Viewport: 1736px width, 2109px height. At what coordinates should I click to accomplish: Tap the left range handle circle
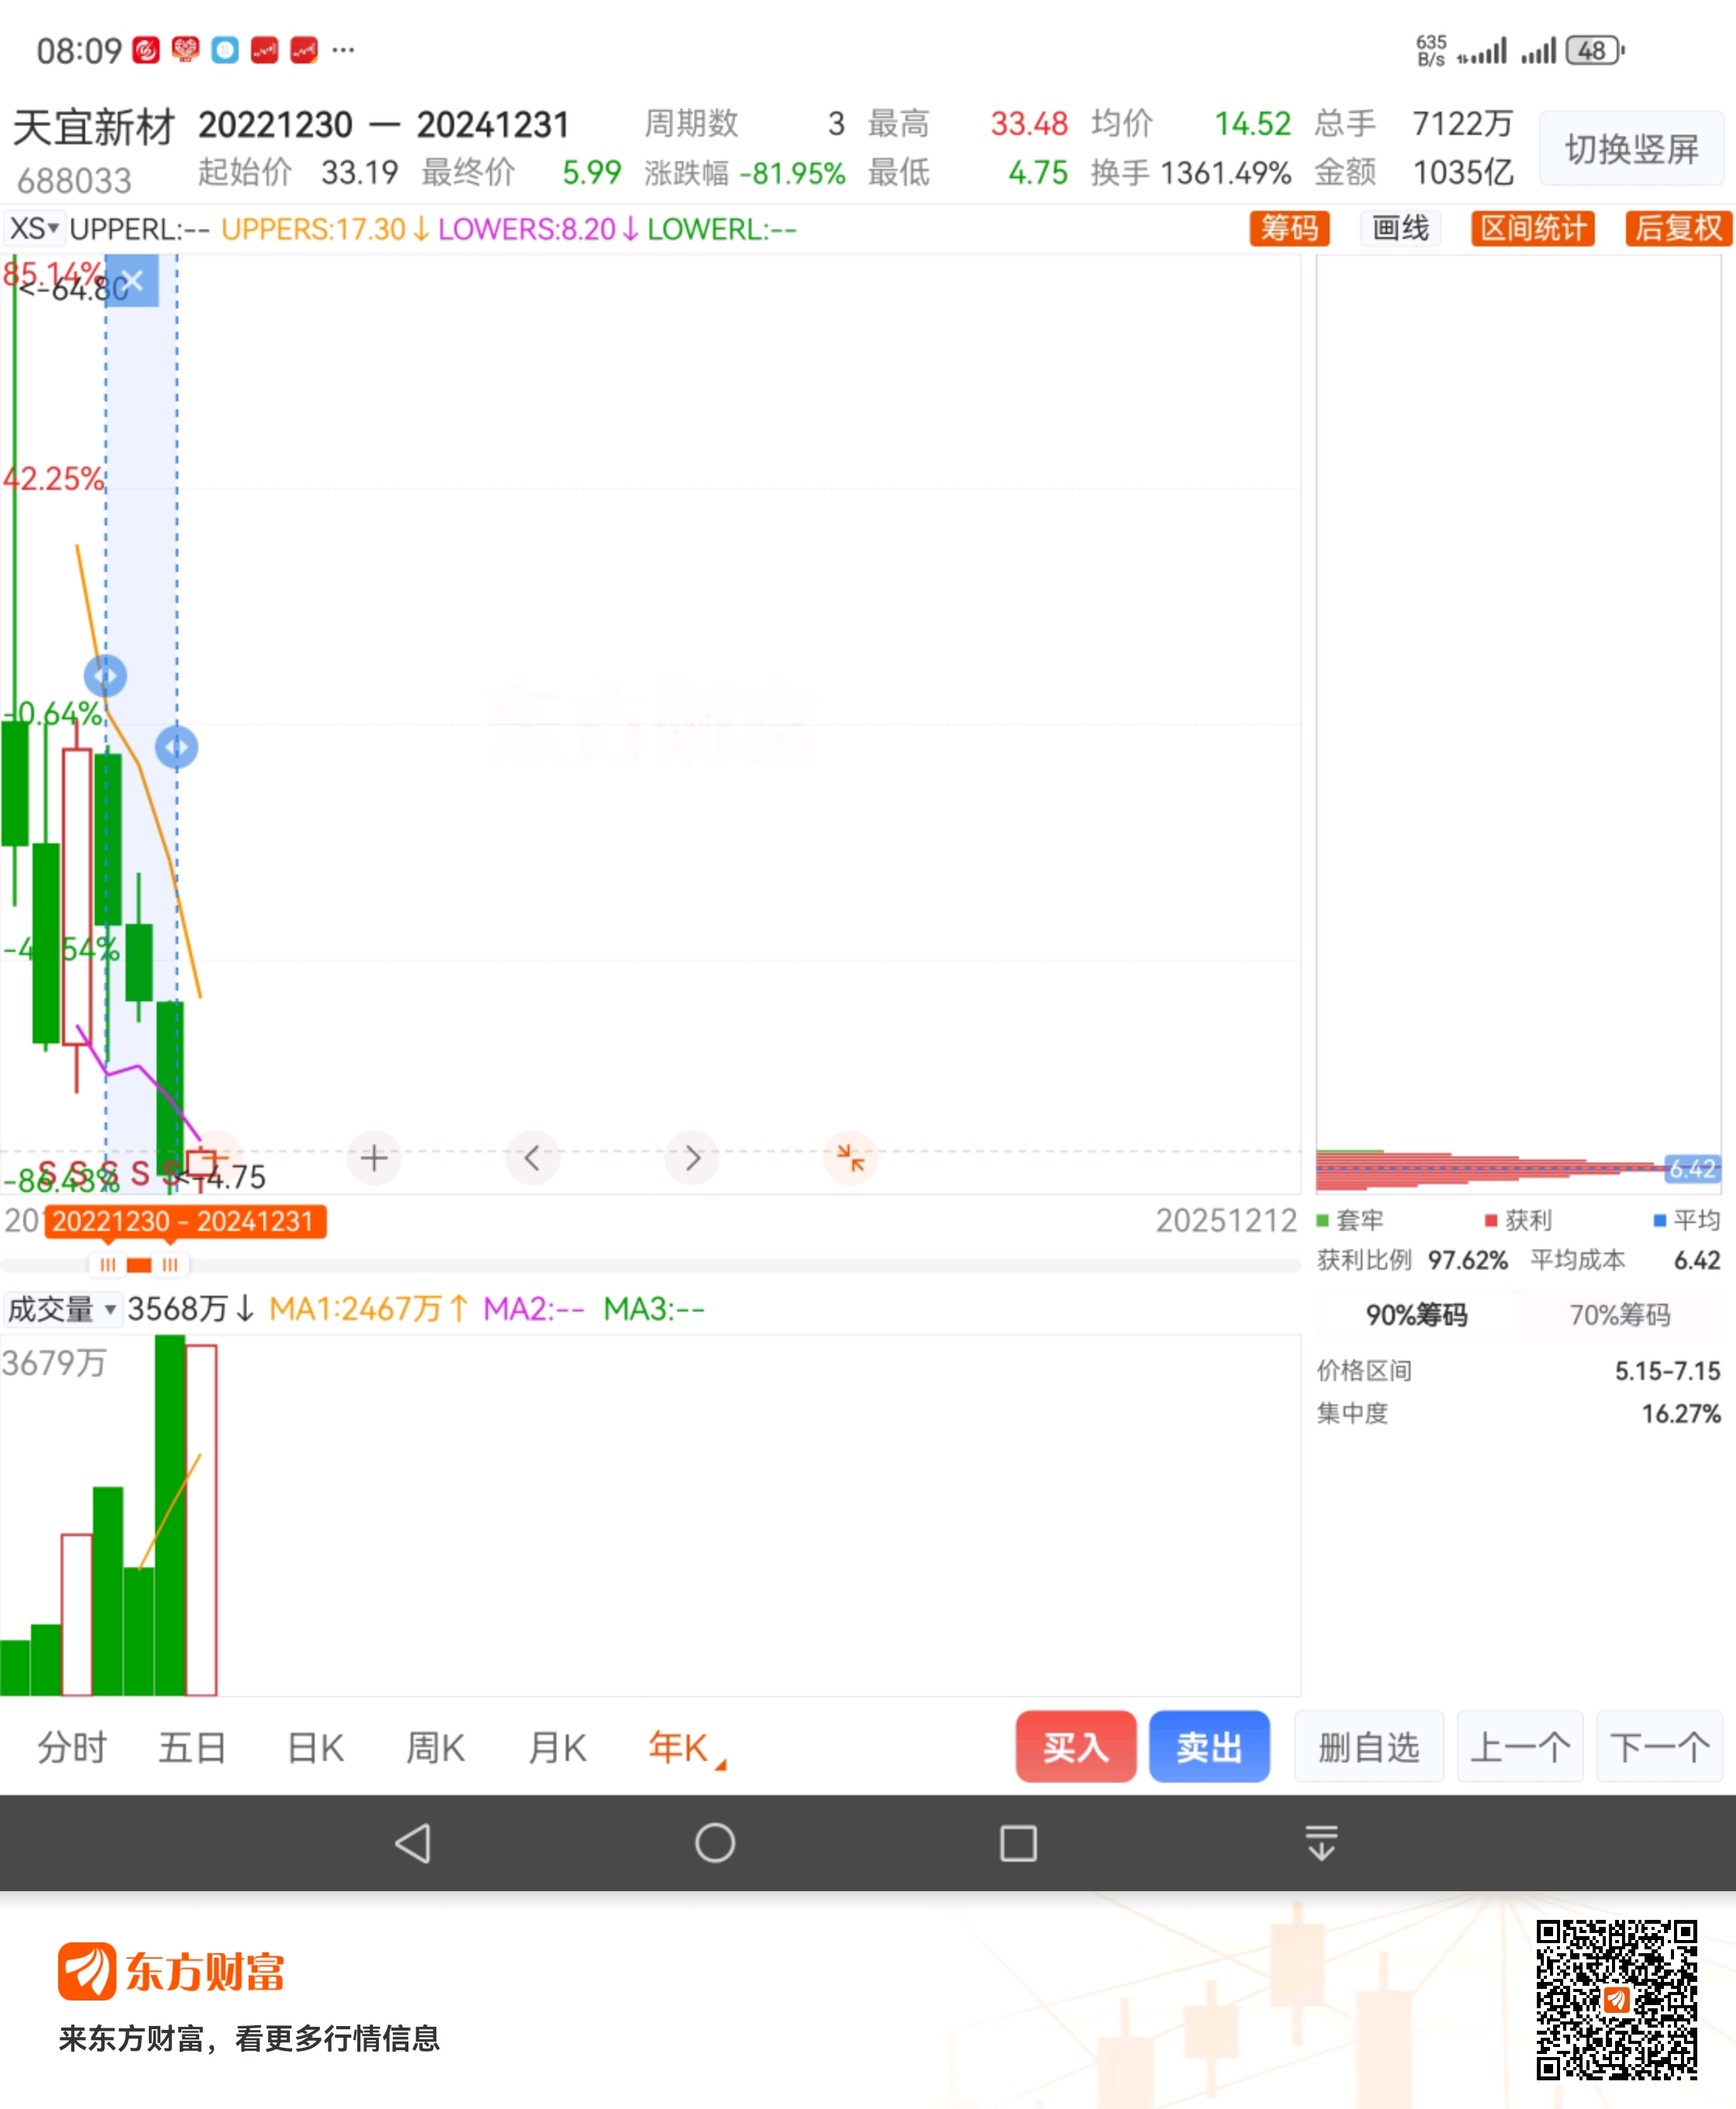pyautogui.click(x=105, y=676)
